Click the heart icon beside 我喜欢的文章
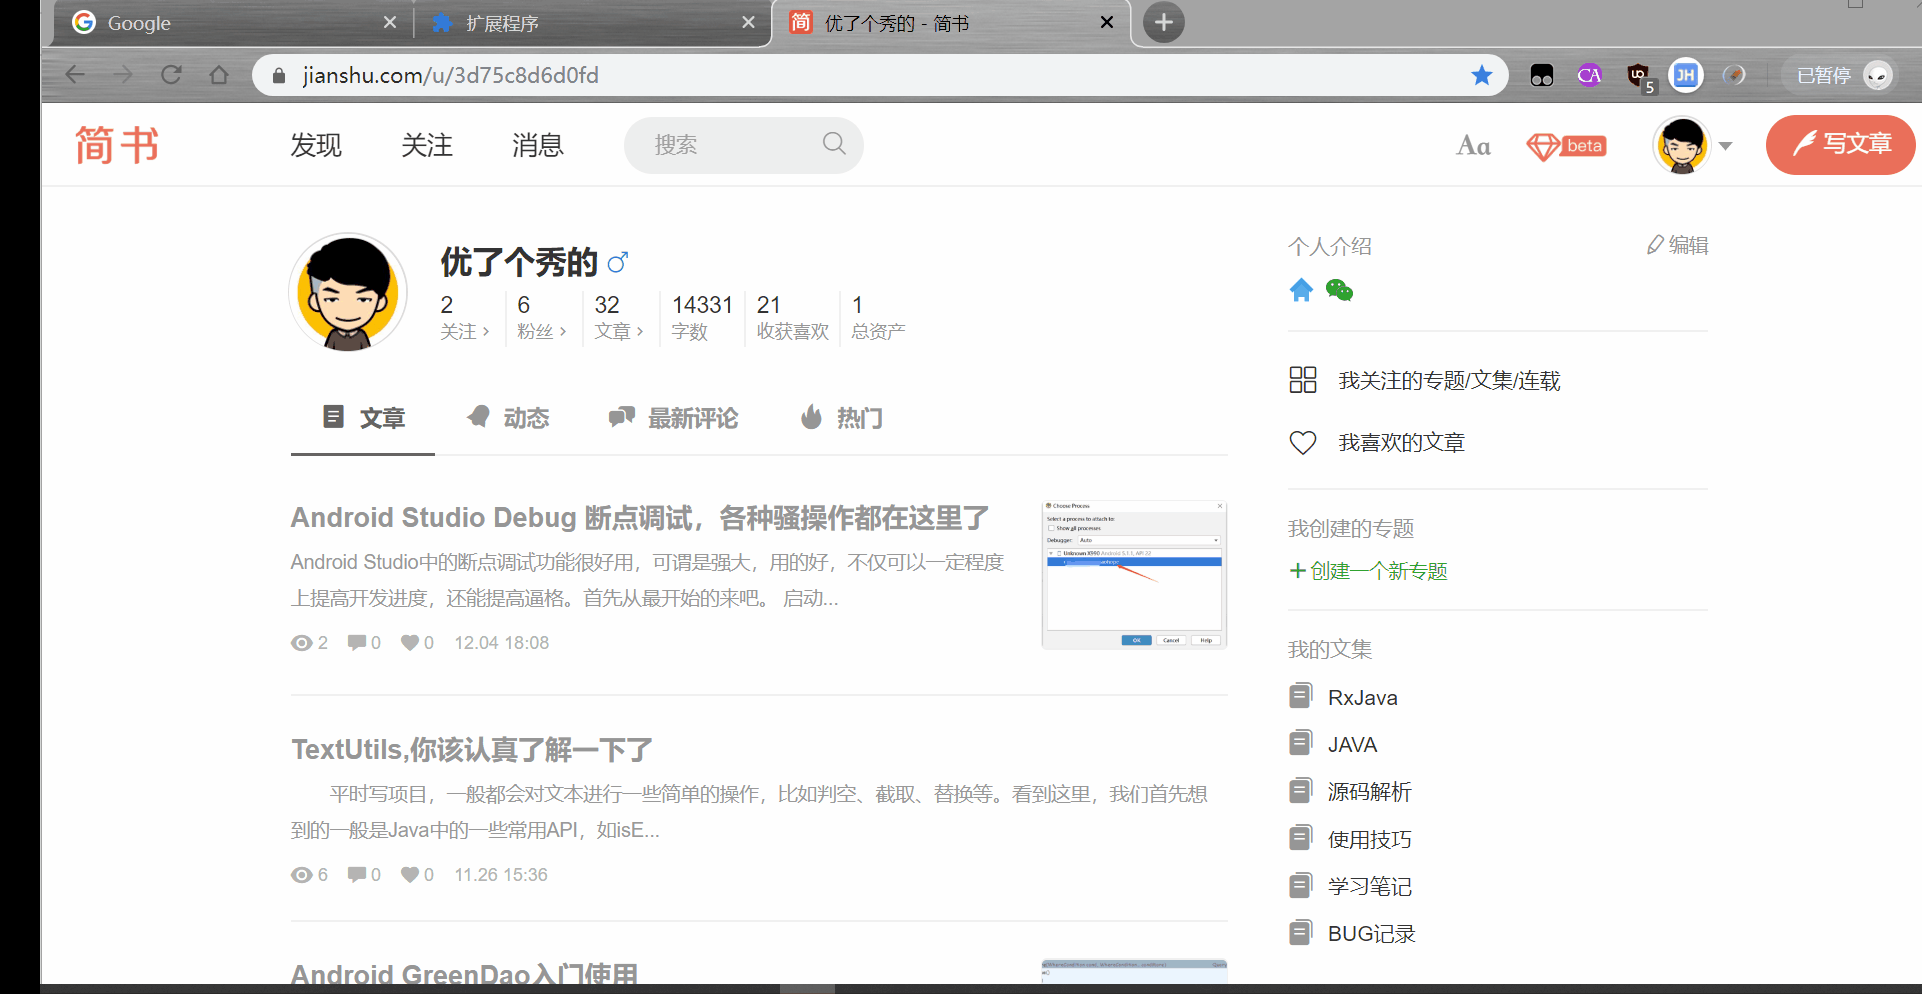 [1303, 441]
